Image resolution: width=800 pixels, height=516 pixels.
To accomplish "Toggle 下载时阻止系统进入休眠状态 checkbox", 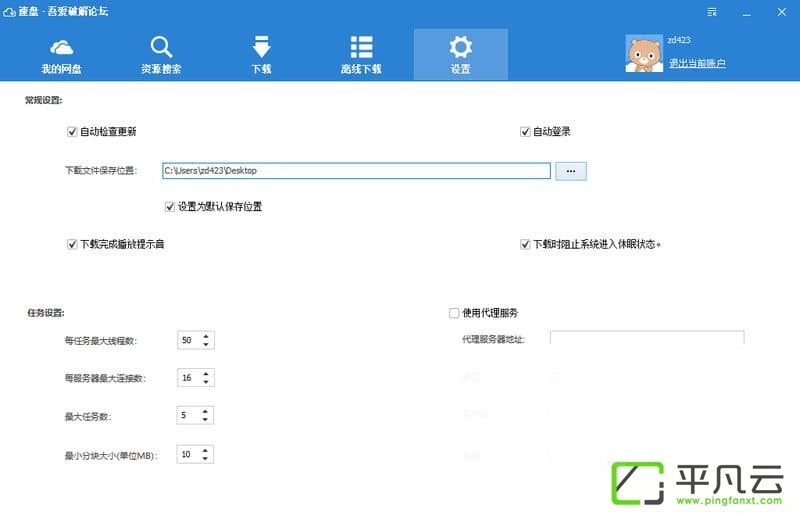I will coord(525,244).
